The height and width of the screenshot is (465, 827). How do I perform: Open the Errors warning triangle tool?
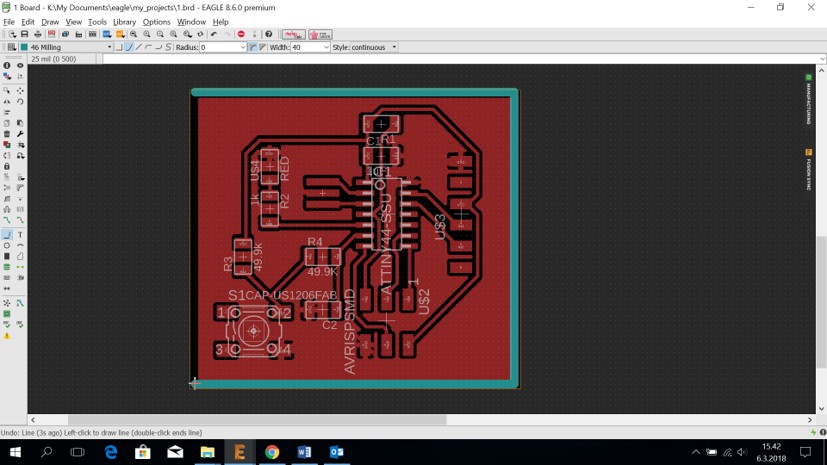7,336
